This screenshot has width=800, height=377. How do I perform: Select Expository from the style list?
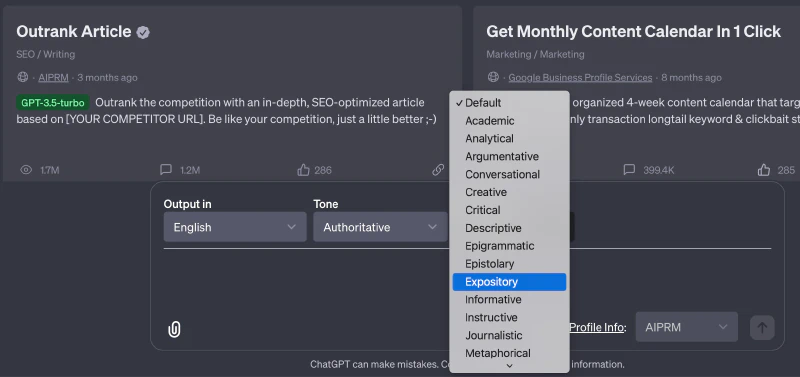509,282
